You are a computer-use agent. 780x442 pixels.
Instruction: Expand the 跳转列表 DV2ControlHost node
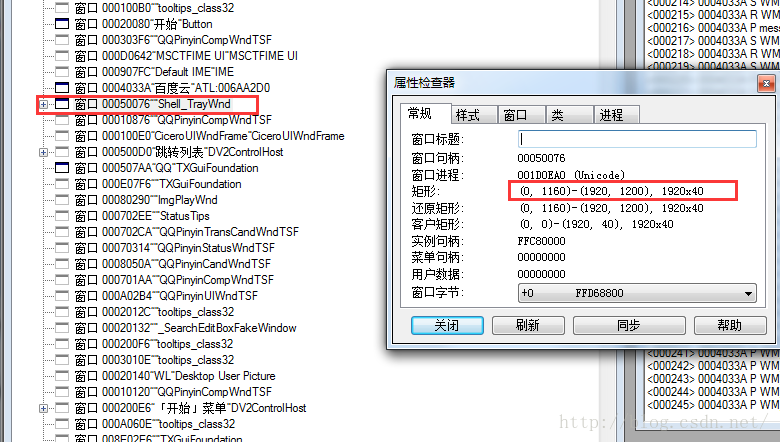click(x=44, y=152)
